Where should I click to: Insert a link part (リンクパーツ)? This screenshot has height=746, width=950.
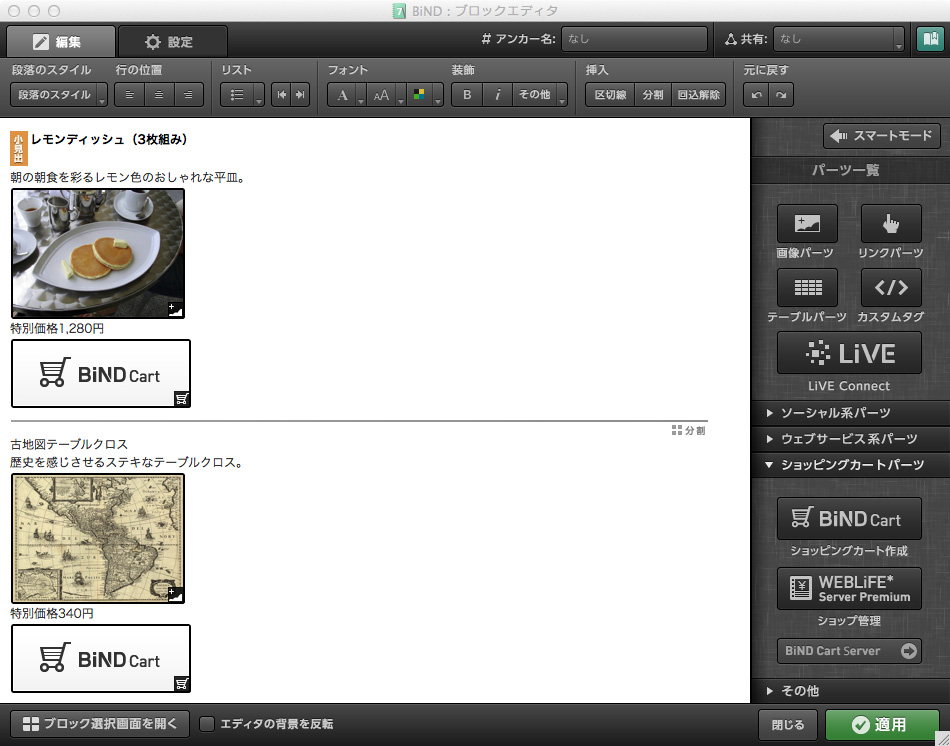pos(891,224)
